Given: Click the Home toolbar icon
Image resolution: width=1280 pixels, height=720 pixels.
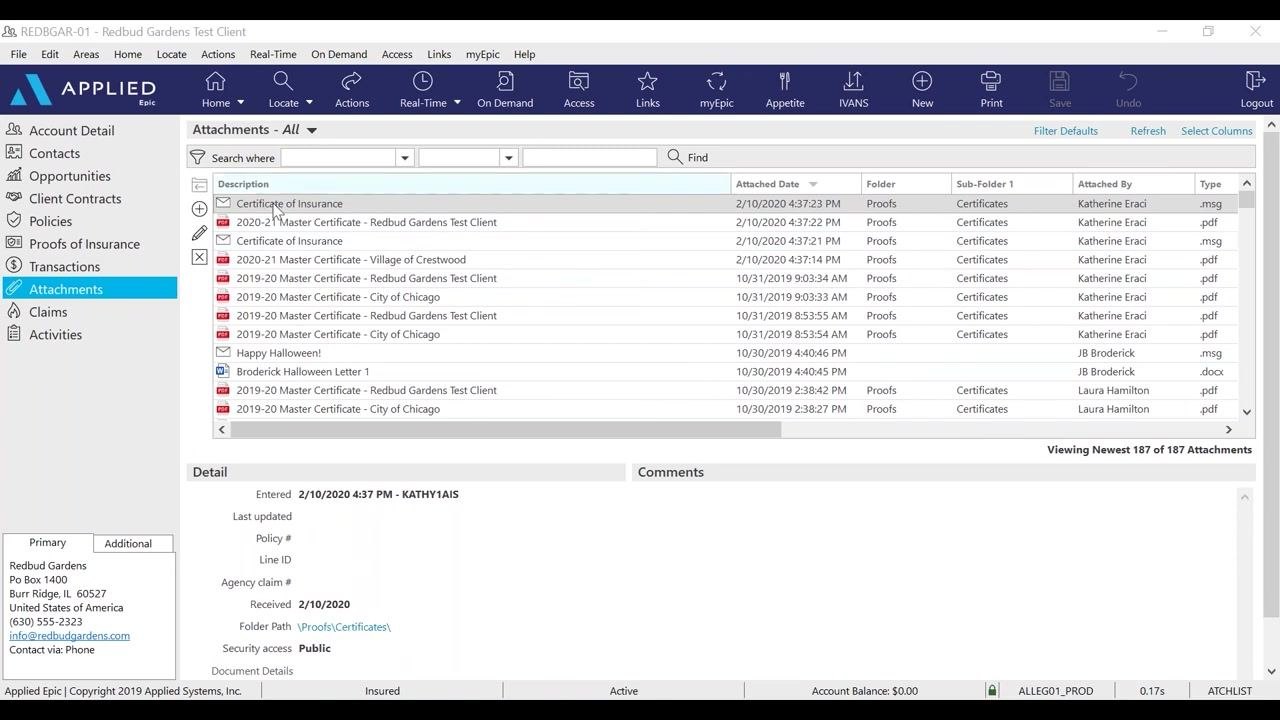Looking at the screenshot, I should point(215,82).
